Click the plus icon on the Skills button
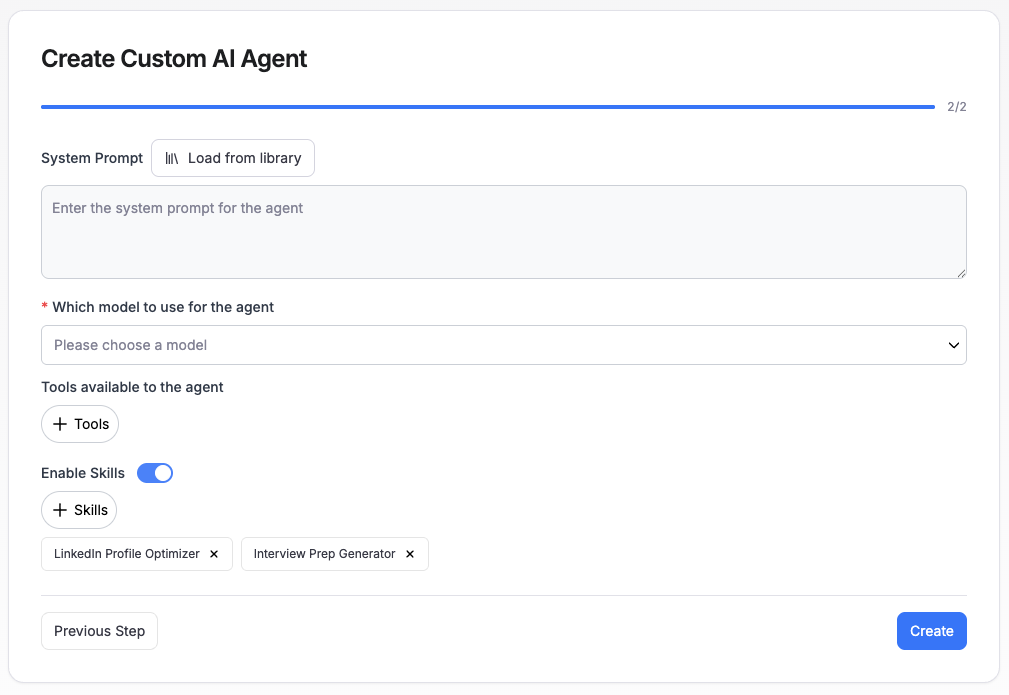The width and height of the screenshot is (1009, 695). tap(61, 510)
